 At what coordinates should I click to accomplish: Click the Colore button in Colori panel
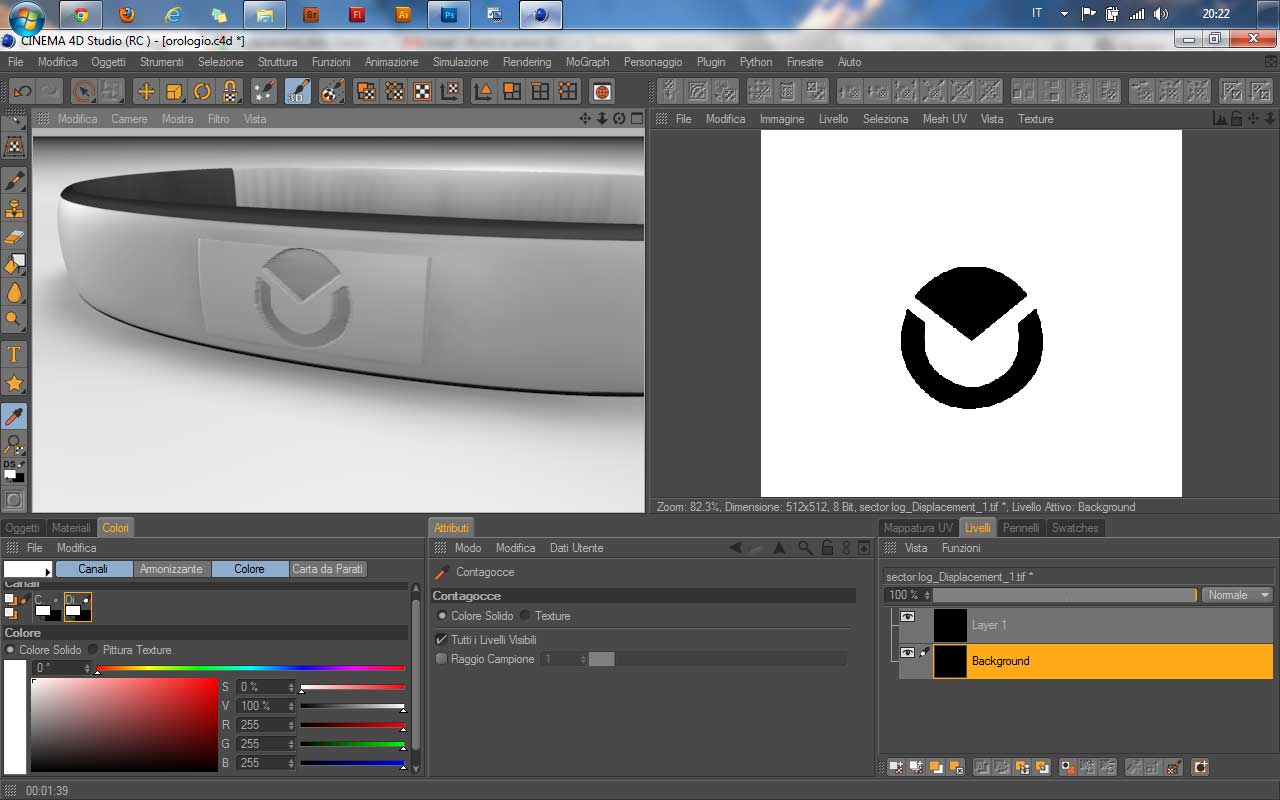pyautogui.click(x=249, y=569)
